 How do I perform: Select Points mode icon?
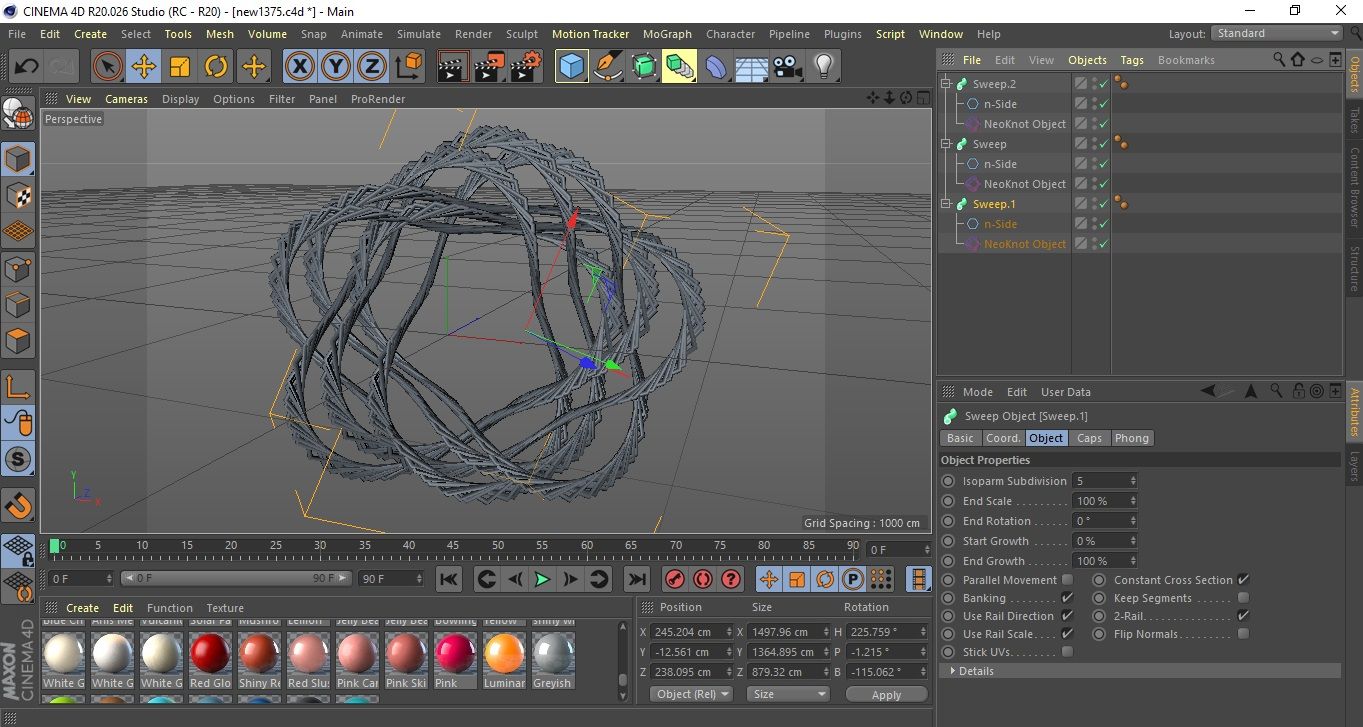19,268
